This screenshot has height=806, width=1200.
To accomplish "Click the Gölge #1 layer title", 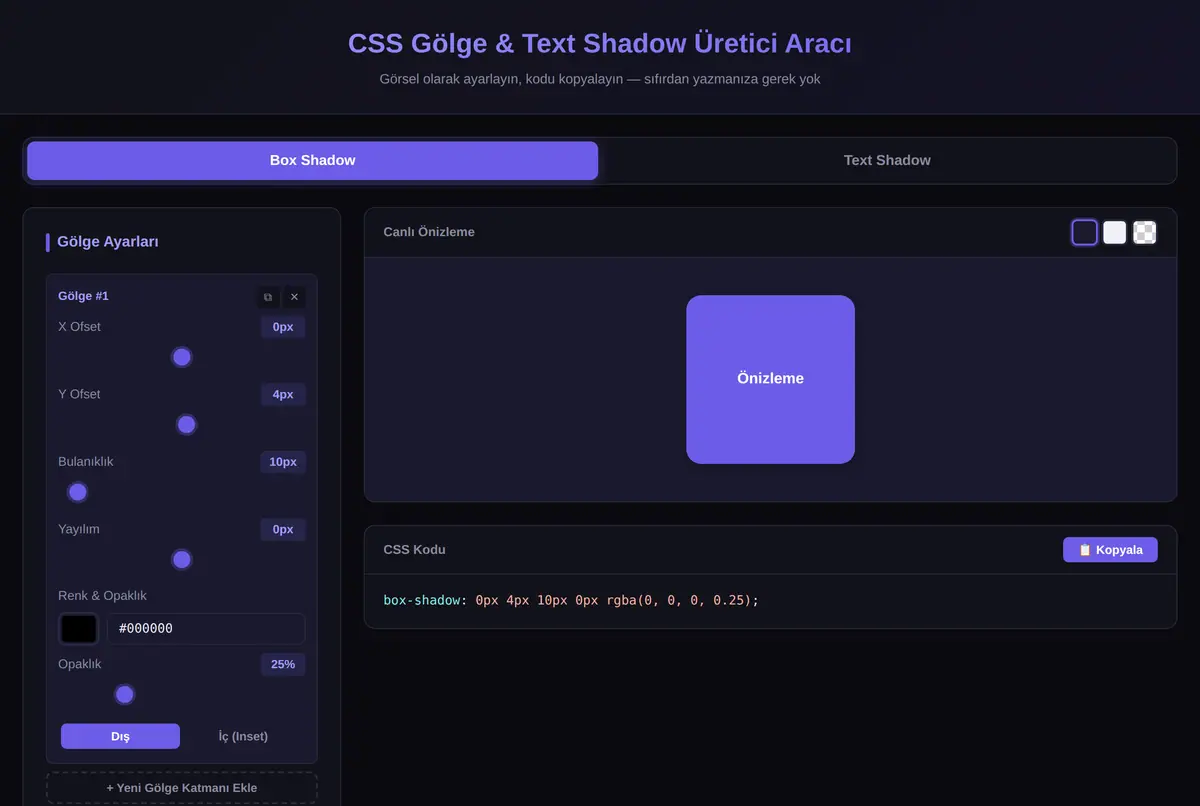I will (x=83, y=296).
